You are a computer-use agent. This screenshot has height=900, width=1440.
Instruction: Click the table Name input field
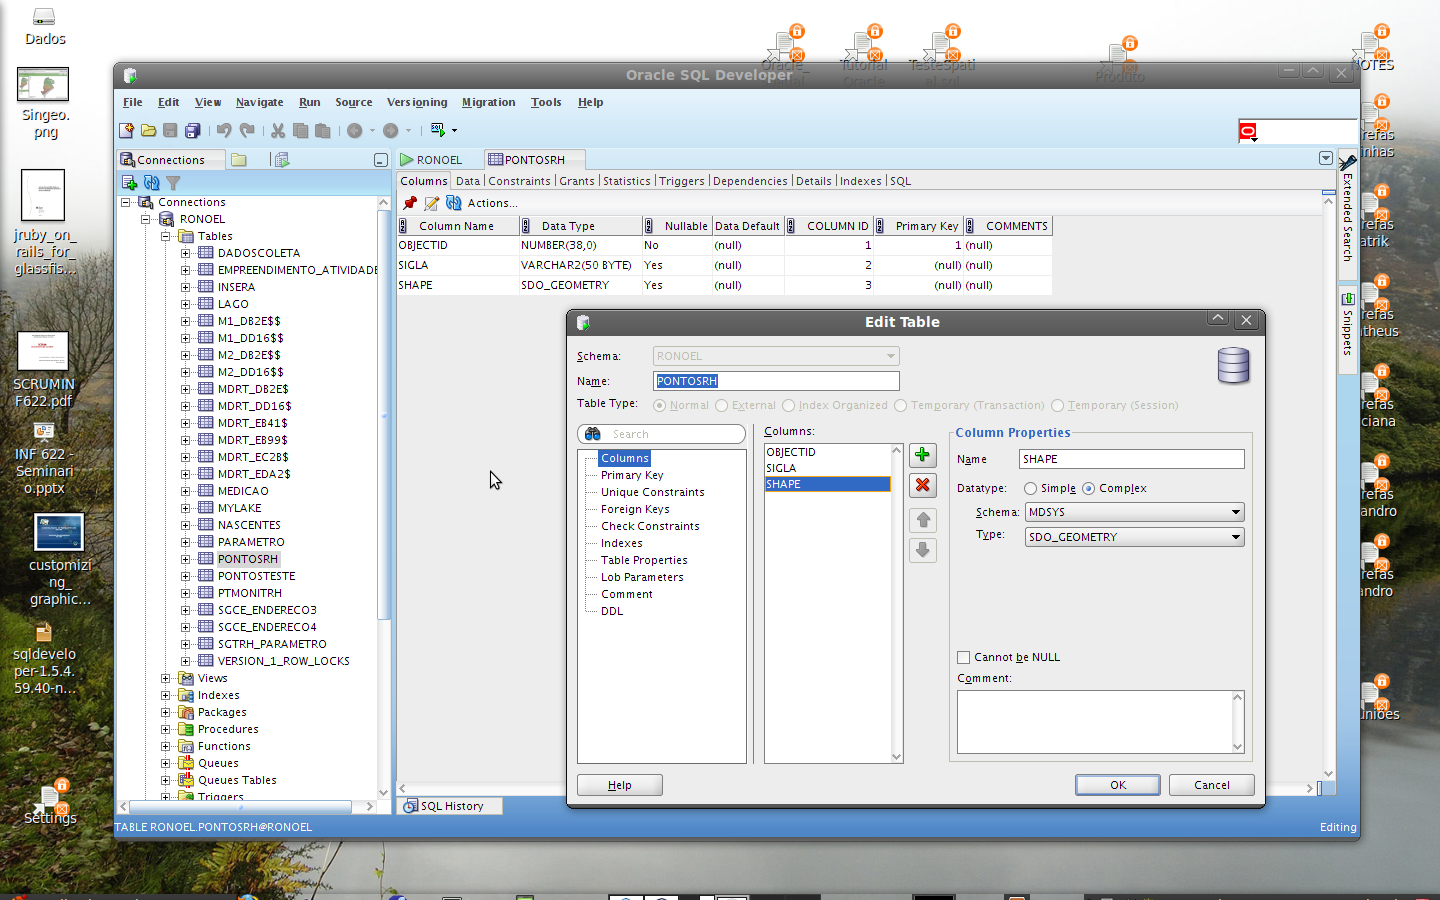776,381
